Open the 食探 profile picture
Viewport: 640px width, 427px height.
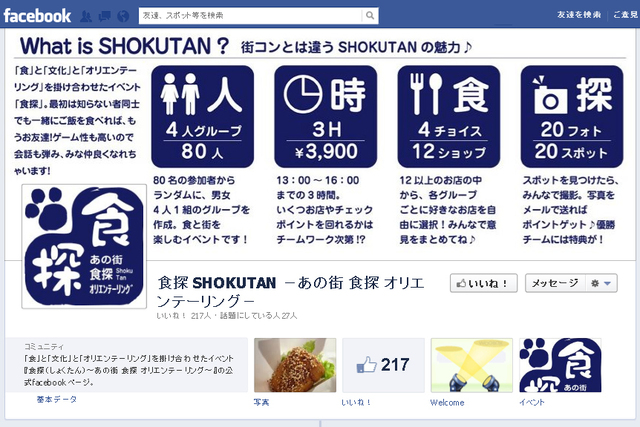[84, 246]
